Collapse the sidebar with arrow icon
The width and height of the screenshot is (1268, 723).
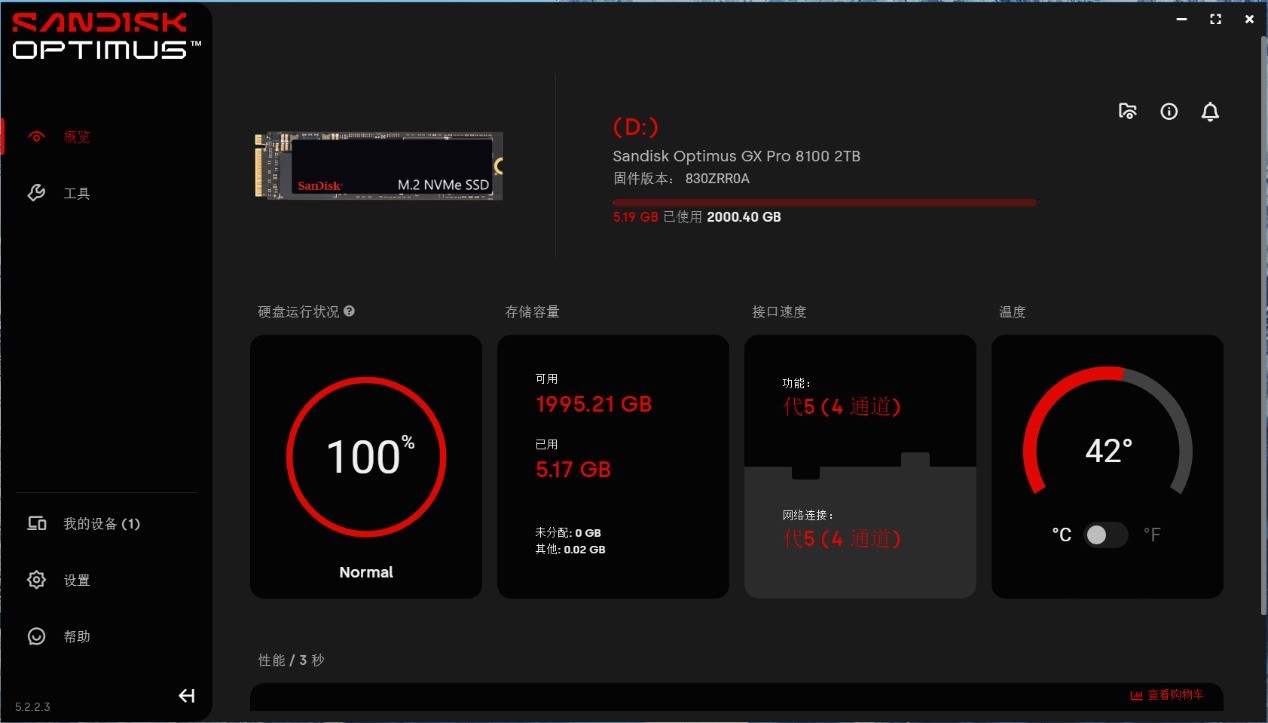[x=186, y=696]
